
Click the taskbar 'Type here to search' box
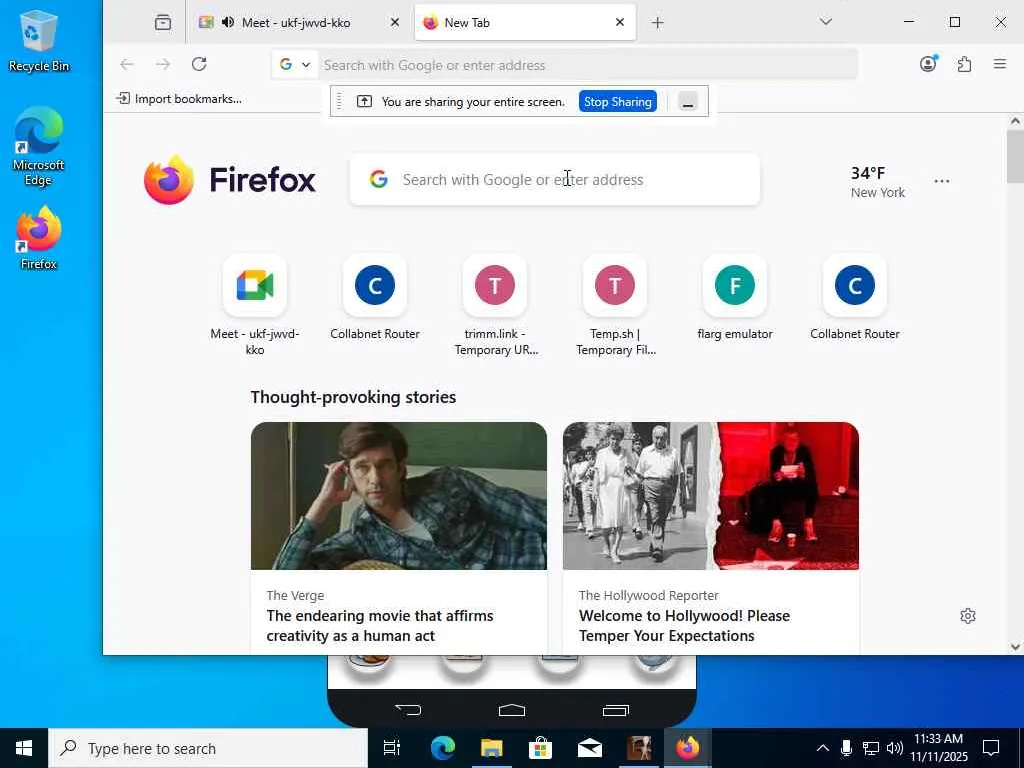click(208, 748)
